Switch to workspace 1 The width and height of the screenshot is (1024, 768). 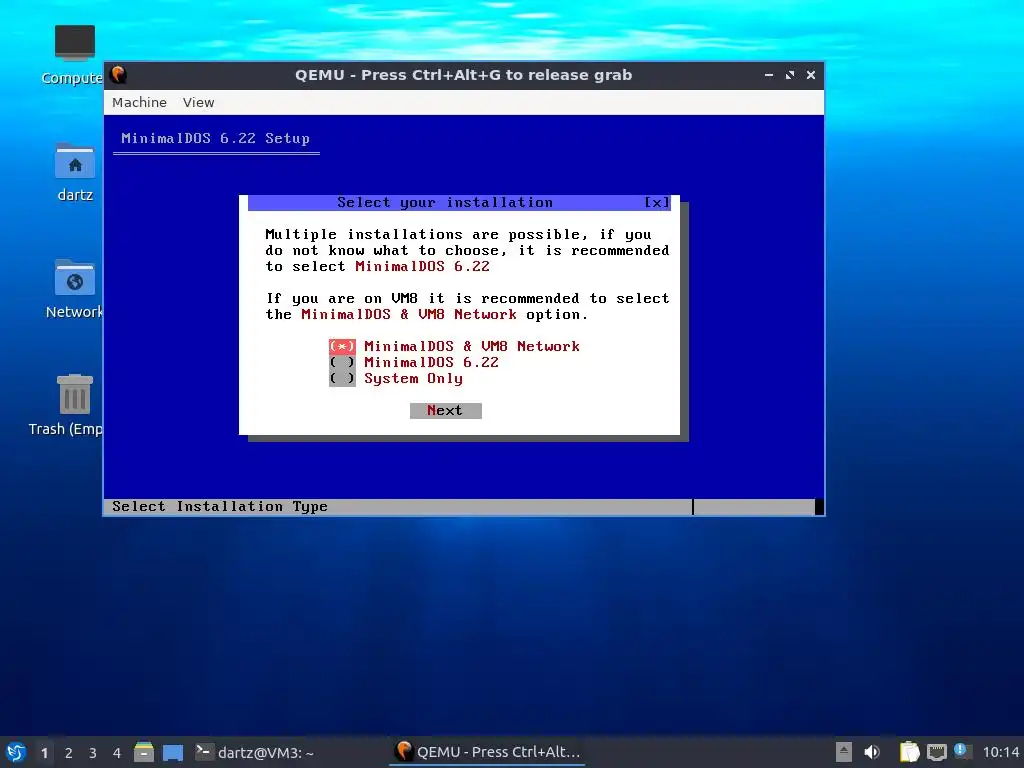click(x=44, y=753)
